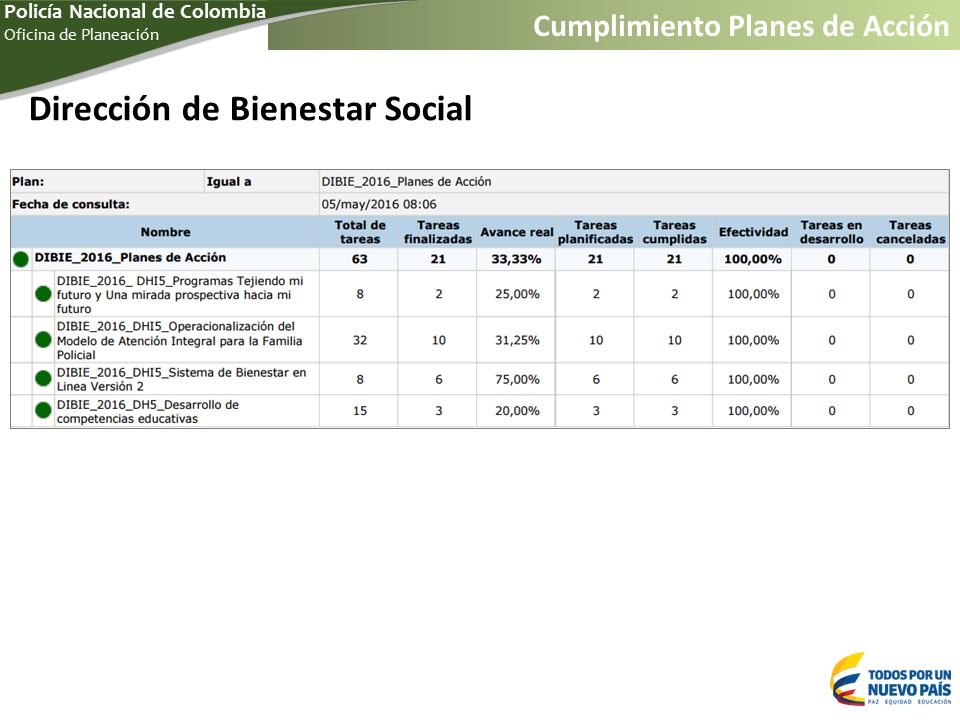Click the Plan: label

click(x=28, y=181)
